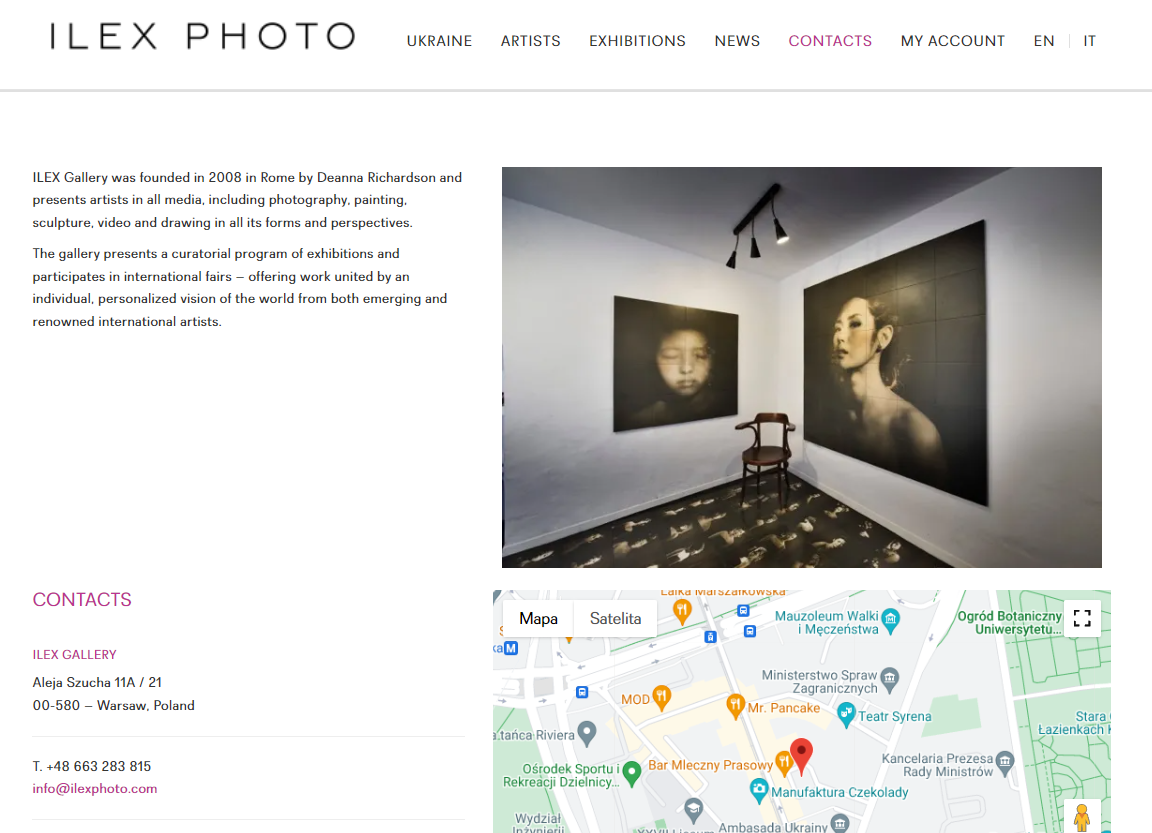Select the Manufaktura Czekolady map icon
Viewport: 1152px width, 833px height.
[759, 790]
